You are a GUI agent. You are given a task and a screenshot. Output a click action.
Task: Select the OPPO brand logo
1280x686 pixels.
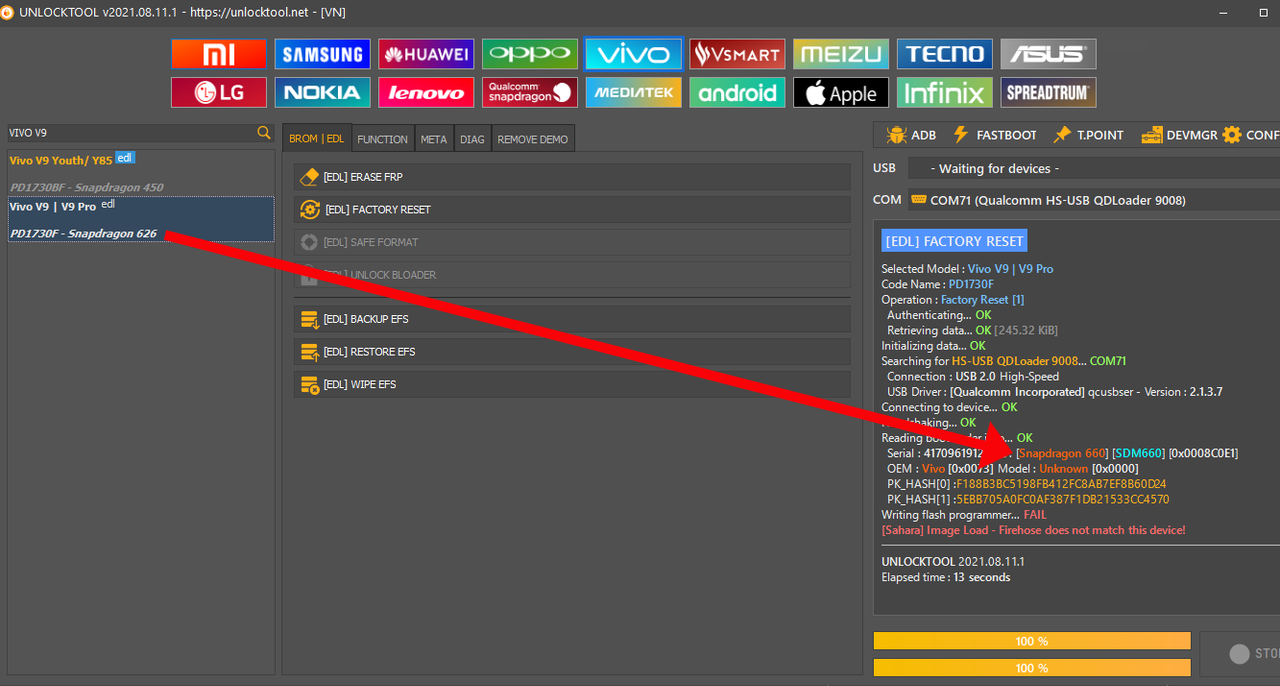[x=530, y=54]
